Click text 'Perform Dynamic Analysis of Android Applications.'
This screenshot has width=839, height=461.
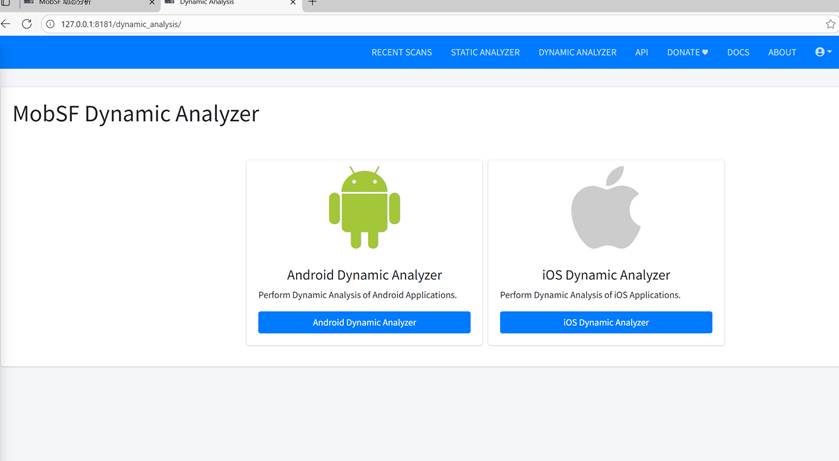tap(357, 295)
